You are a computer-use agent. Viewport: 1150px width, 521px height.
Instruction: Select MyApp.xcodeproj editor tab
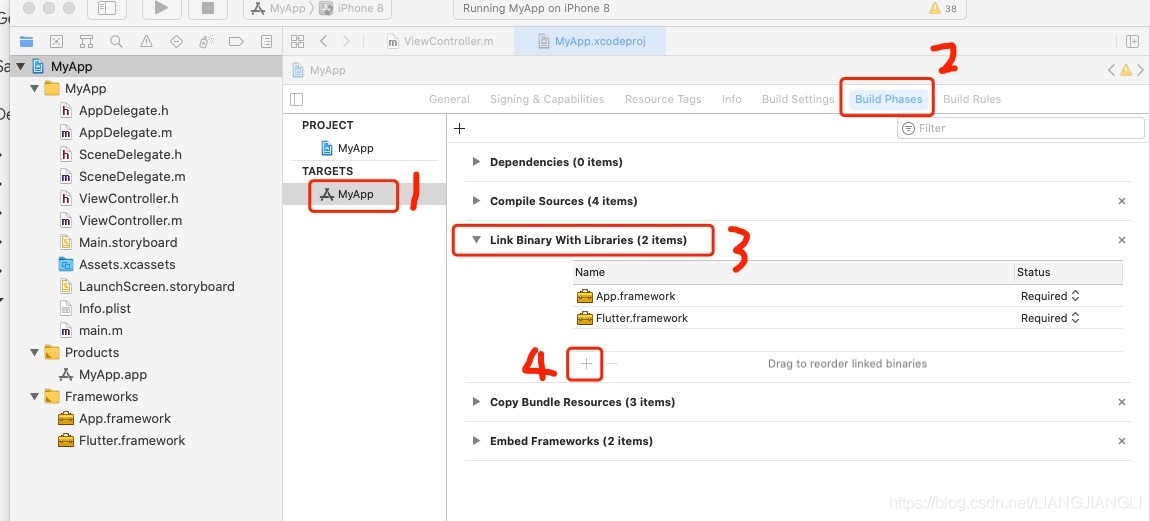[x=590, y=41]
